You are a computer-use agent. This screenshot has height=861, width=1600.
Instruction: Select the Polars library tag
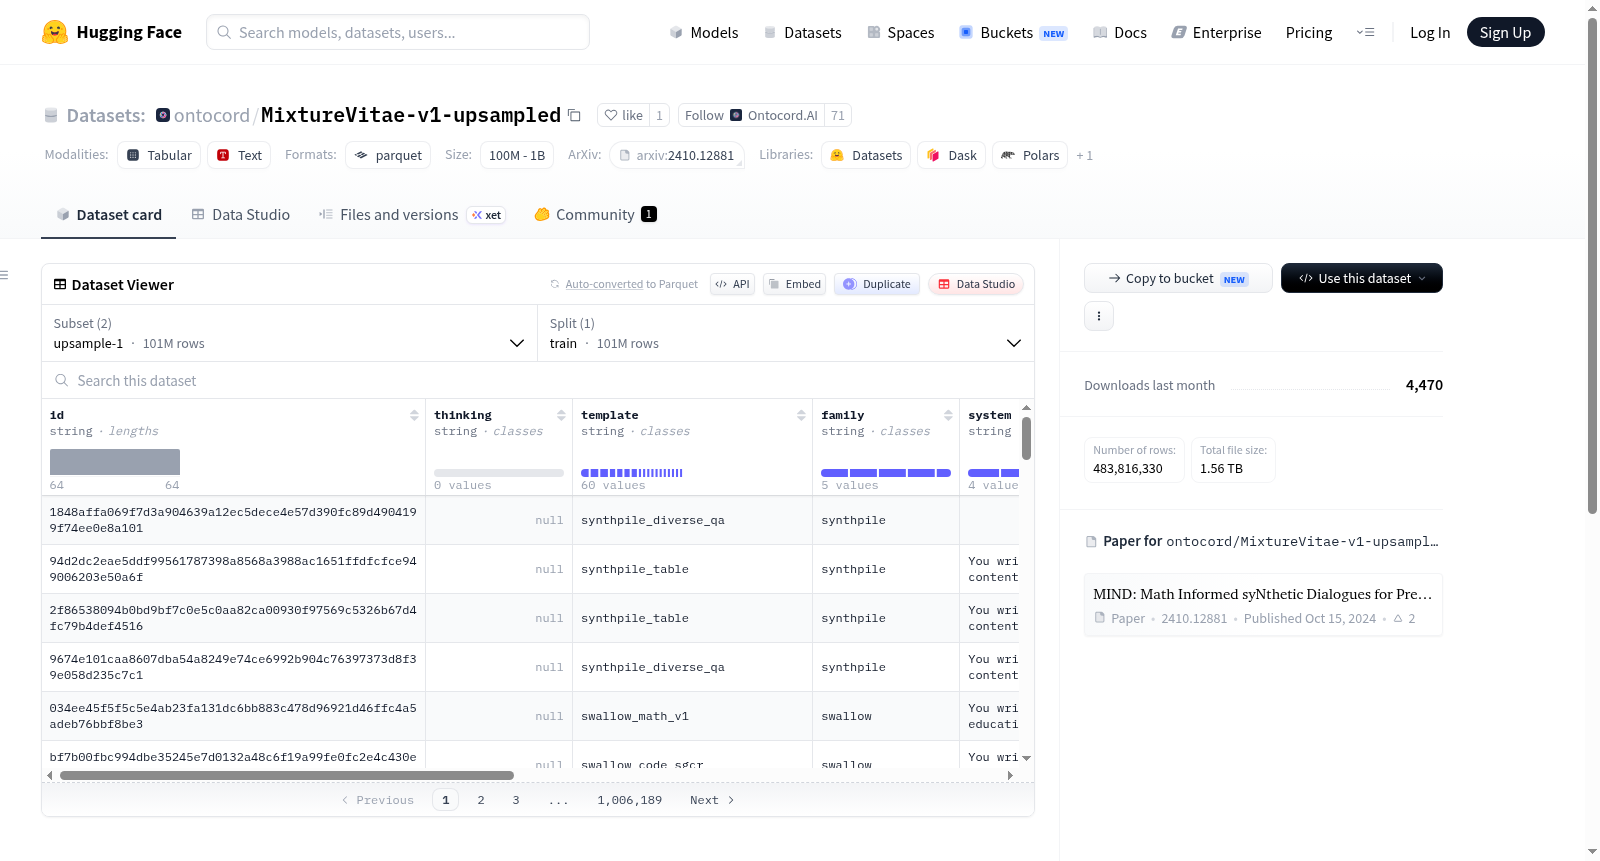(1030, 155)
